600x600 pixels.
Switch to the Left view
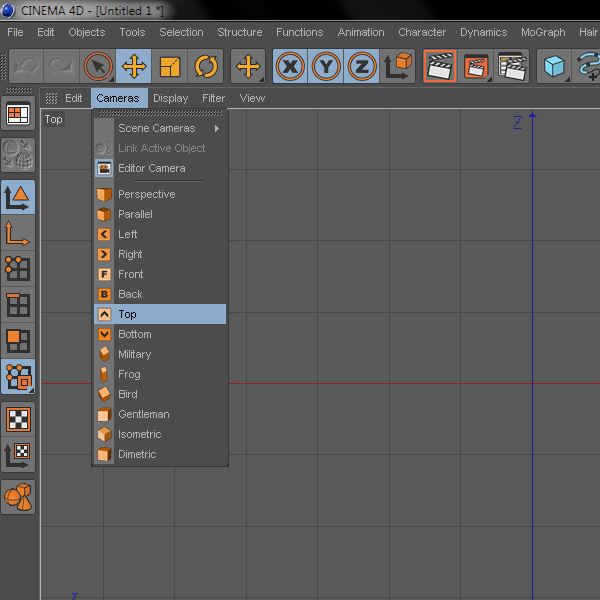coord(160,234)
